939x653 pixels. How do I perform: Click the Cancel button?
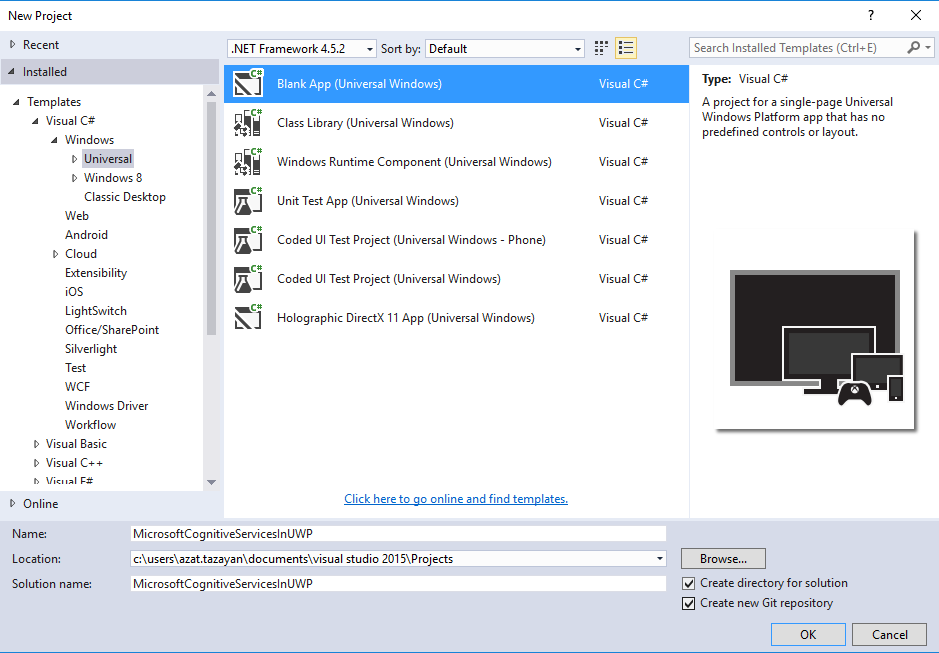tap(889, 634)
